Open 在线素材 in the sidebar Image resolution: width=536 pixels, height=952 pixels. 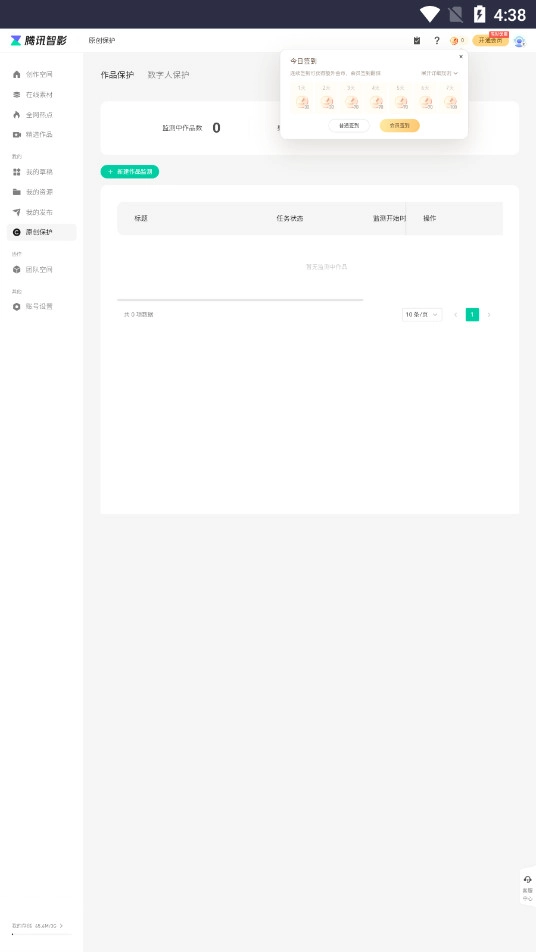[x=33, y=95]
